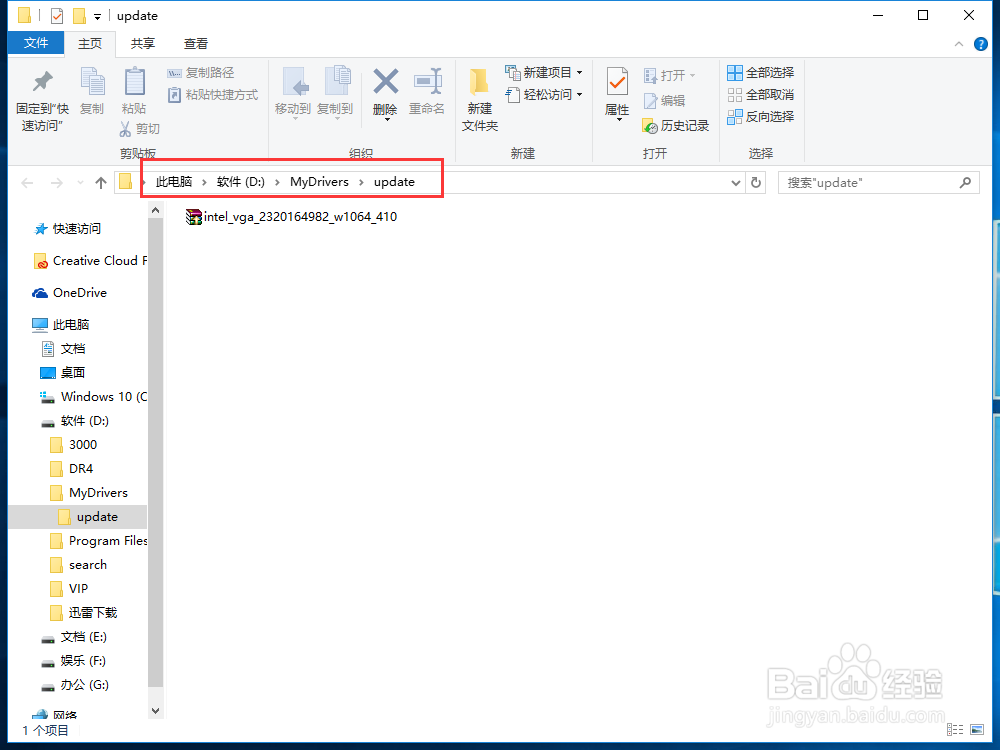
Task: Click 此电脑 in address breadcrumb
Action: 174,182
